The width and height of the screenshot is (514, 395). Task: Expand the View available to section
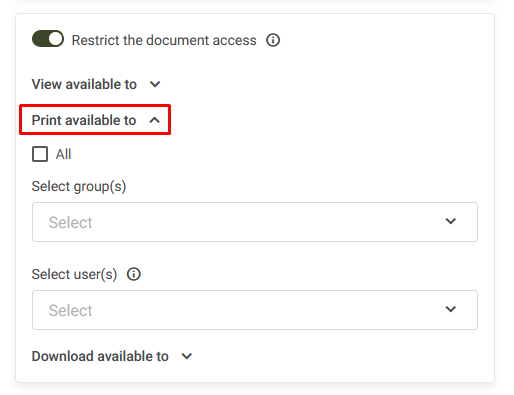[96, 84]
